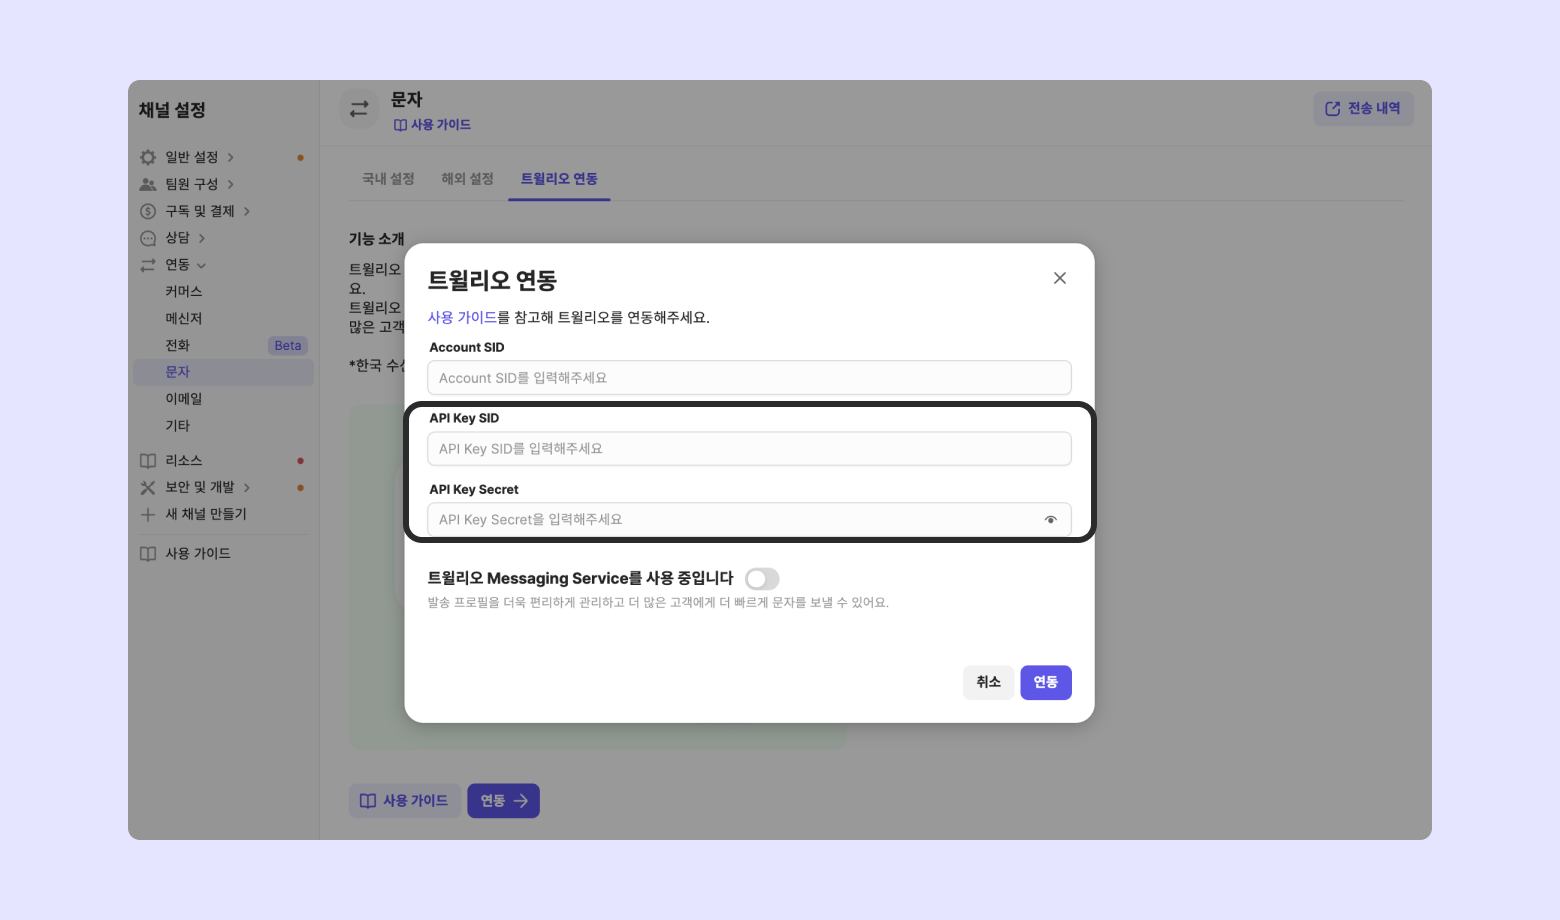Click the 문자 header swap-arrows icon
1560x920 pixels.
coord(359,109)
